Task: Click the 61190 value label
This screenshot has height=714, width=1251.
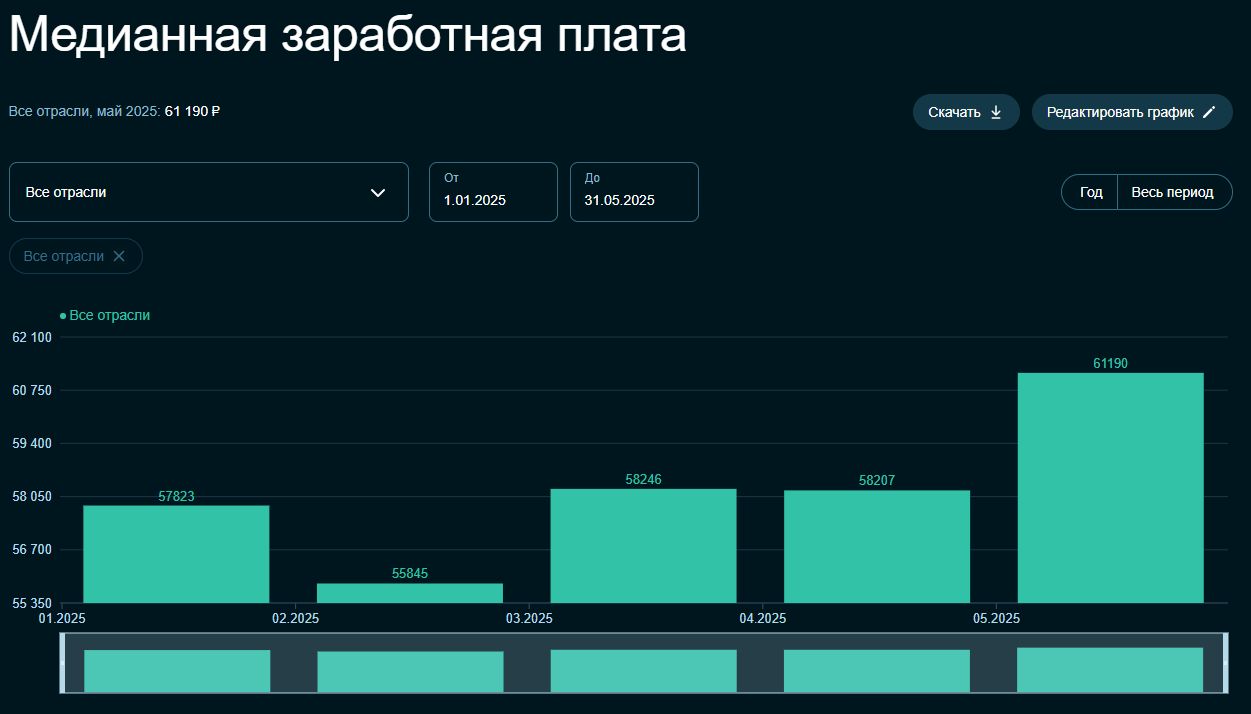Action: (x=1110, y=364)
